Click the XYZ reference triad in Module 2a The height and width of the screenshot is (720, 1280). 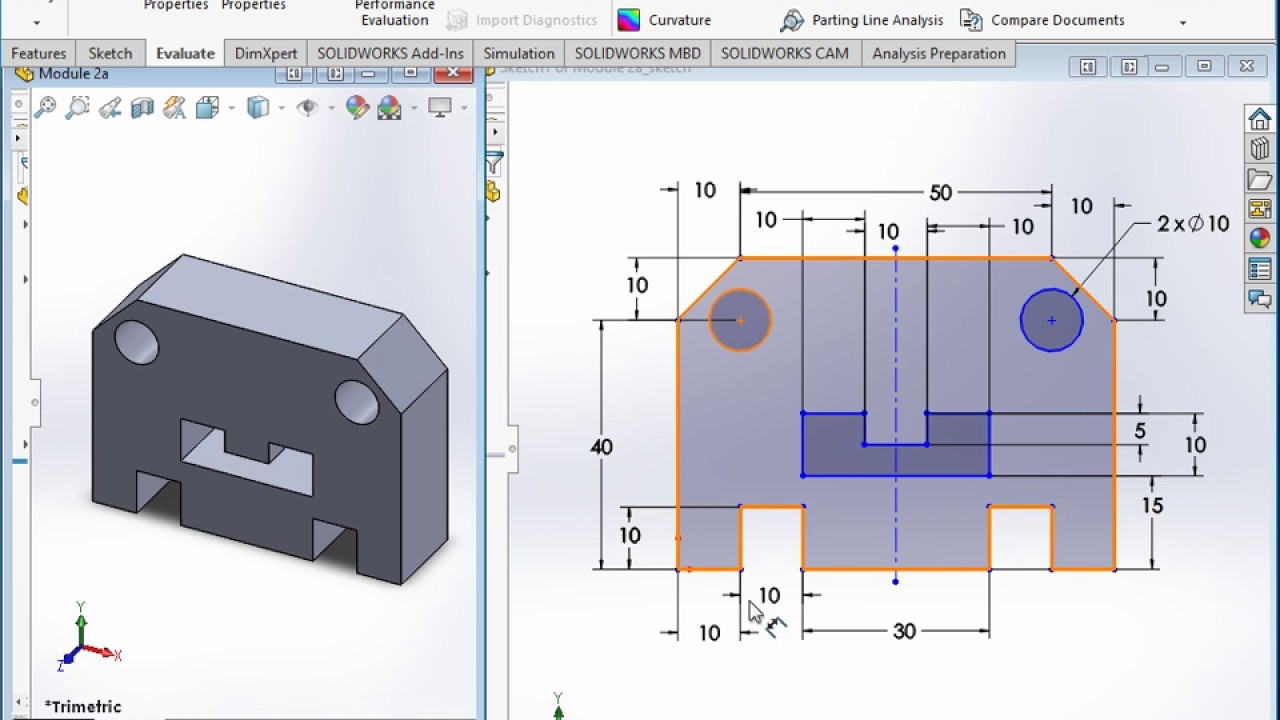tap(86, 636)
